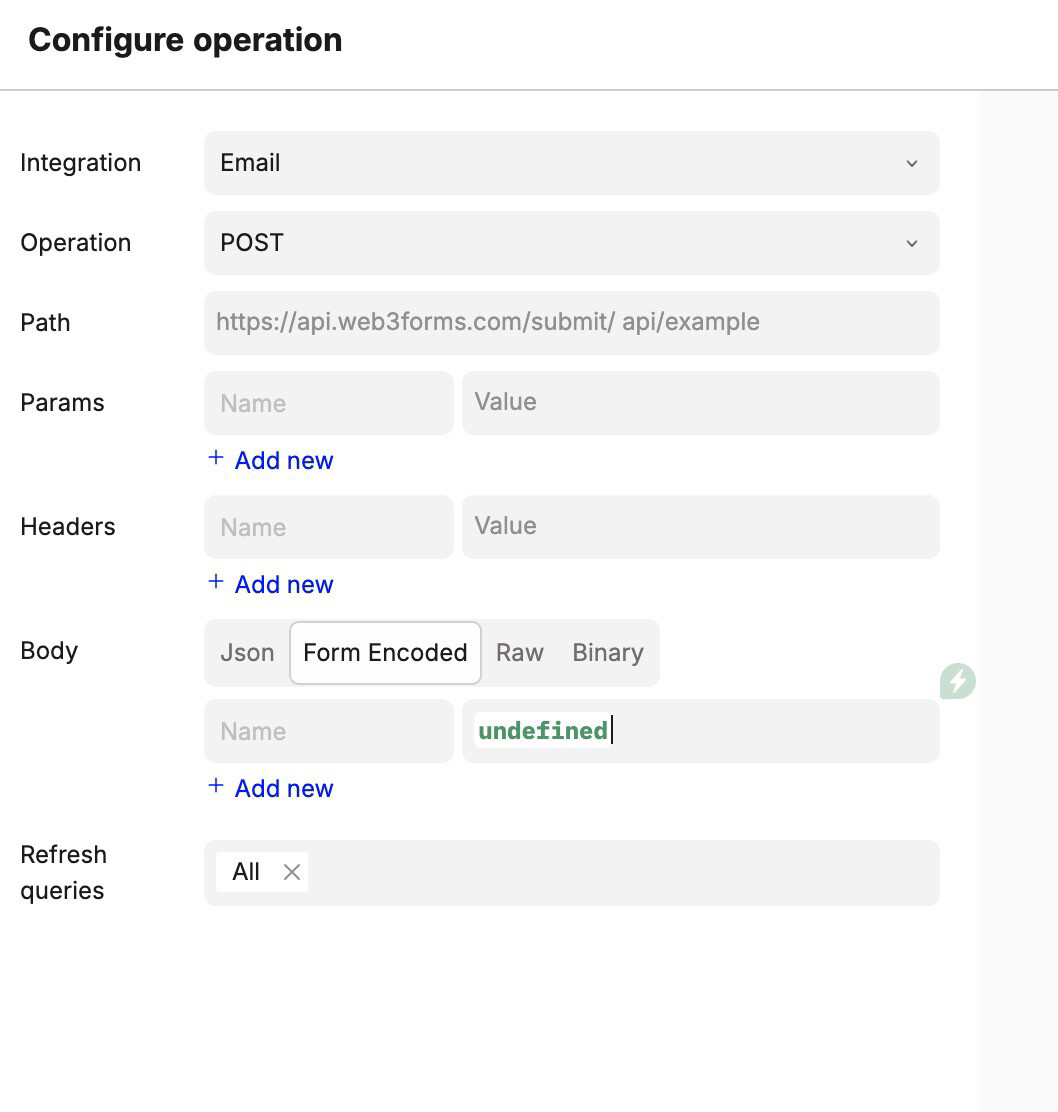
Task: Click the Params Value field
Action: pos(700,403)
